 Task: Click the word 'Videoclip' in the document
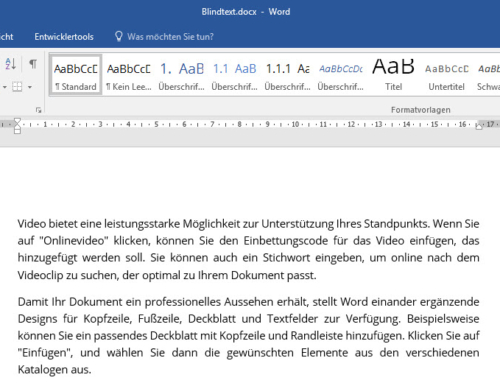pyautogui.click(x=40, y=276)
